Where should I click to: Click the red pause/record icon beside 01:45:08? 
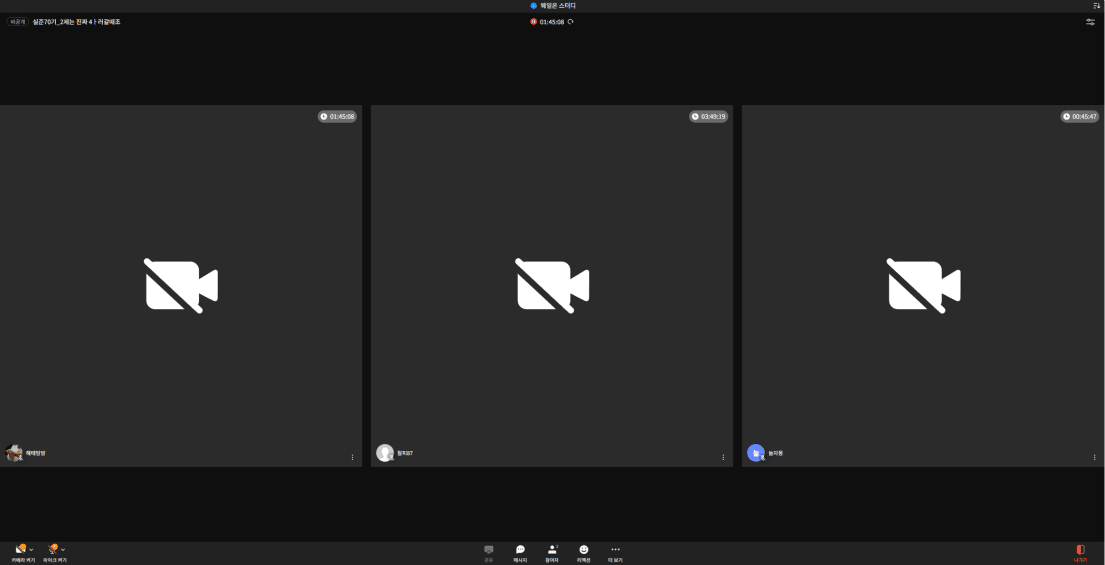click(533, 22)
